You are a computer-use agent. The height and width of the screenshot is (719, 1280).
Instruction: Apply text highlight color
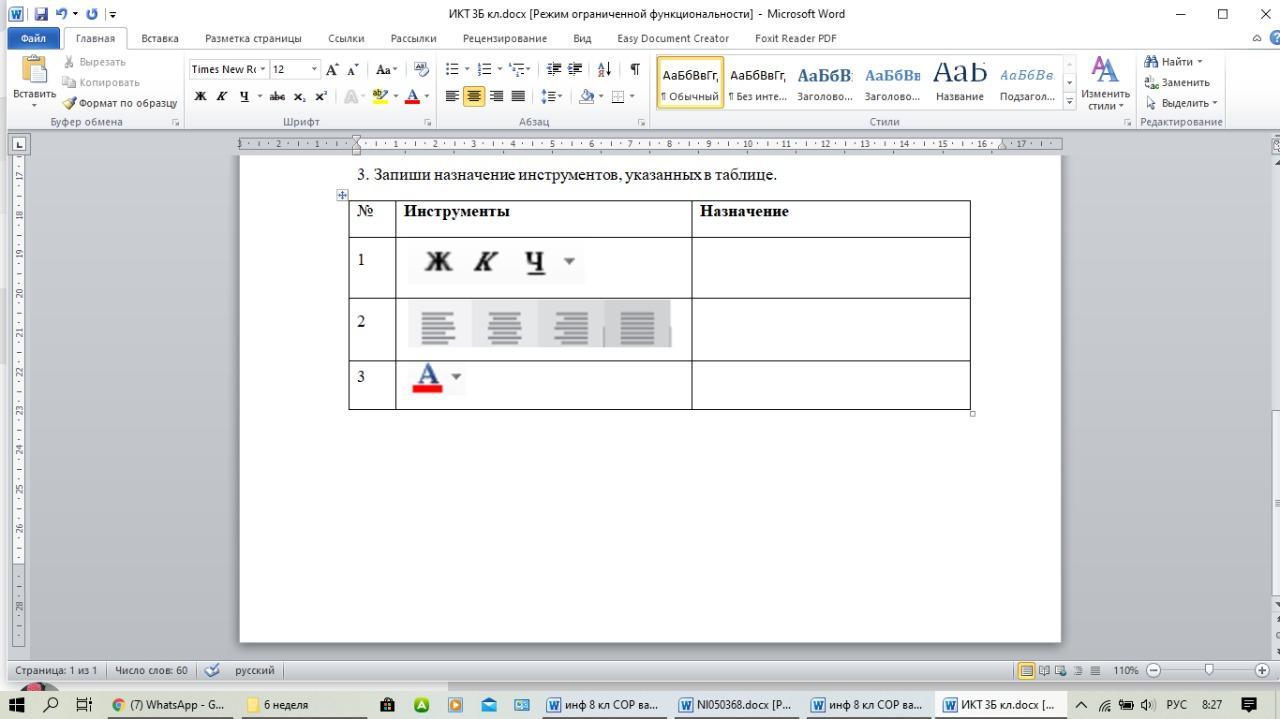pyautogui.click(x=379, y=97)
